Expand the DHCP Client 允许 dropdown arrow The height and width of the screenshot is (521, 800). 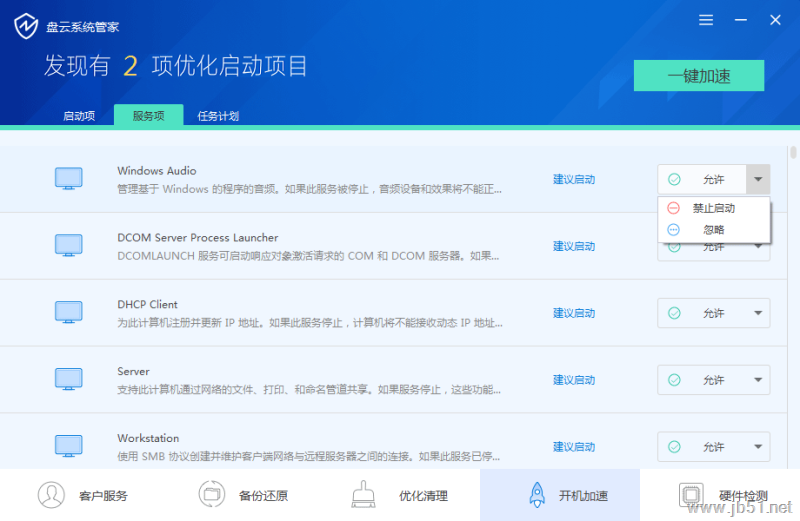(x=758, y=313)
